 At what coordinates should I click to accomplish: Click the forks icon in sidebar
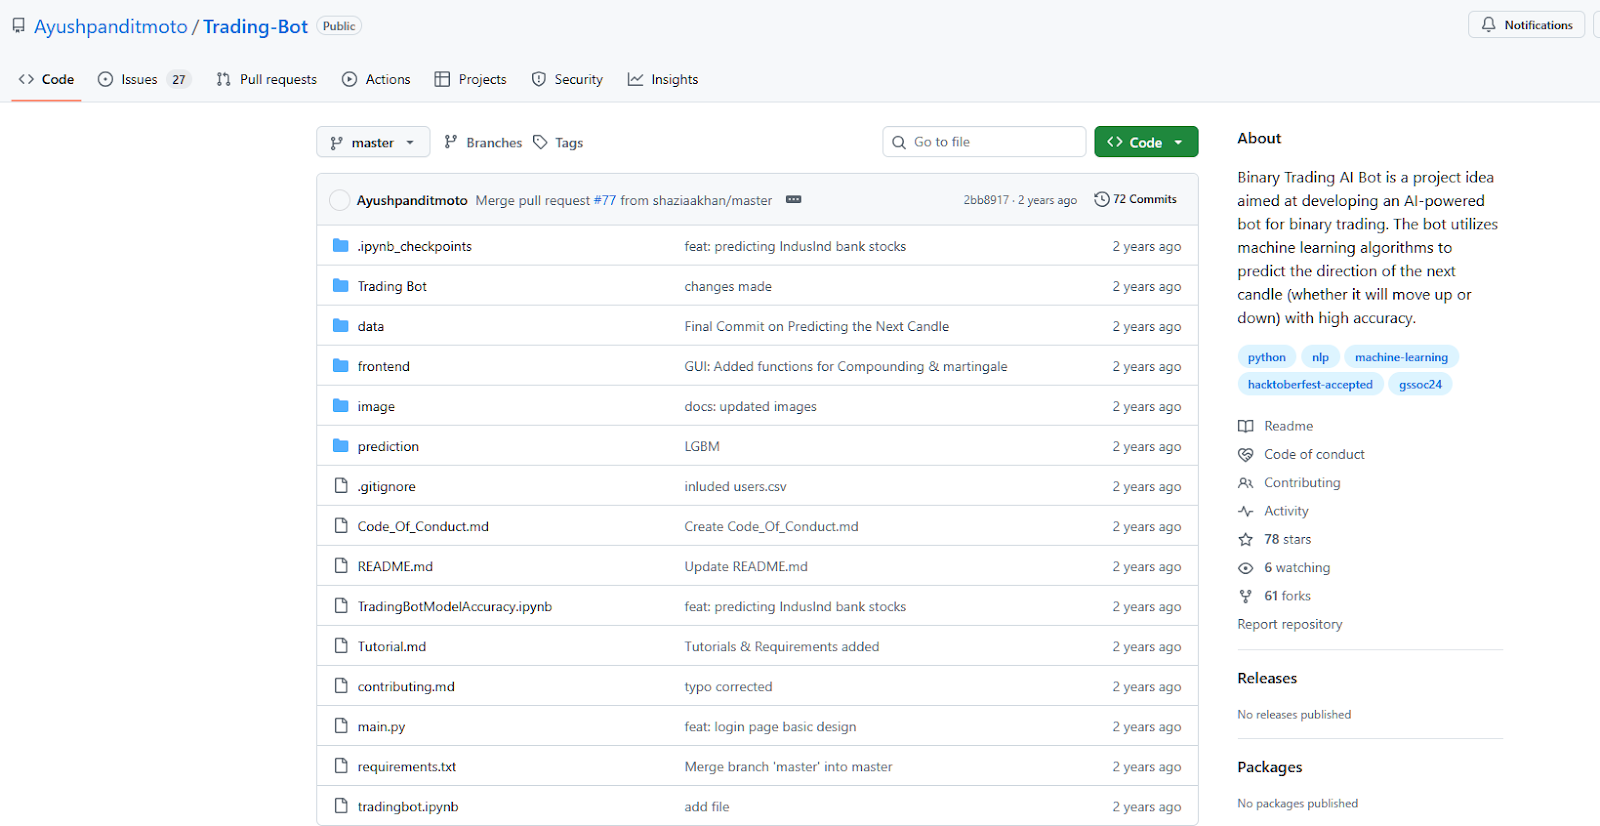pyautogui.click(x=1245, y=596)
